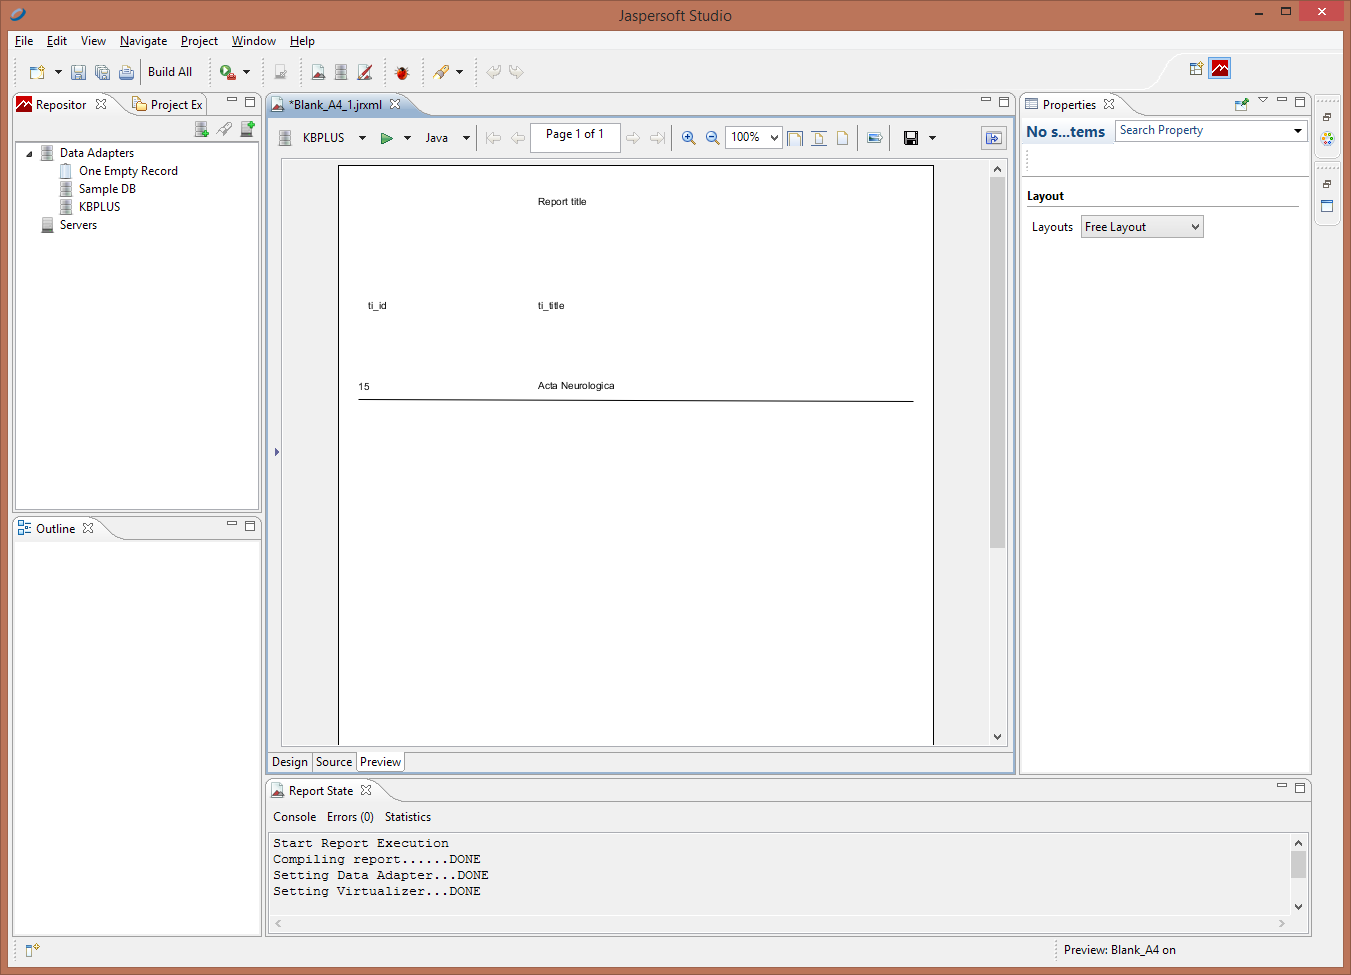Switch to the Design tab
1351x975 pixels.
pyautogui.click(x=290, y=762)
